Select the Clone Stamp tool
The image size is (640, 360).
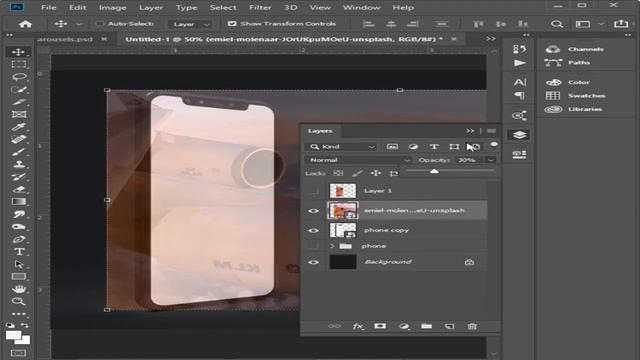(x=18, y=164)
